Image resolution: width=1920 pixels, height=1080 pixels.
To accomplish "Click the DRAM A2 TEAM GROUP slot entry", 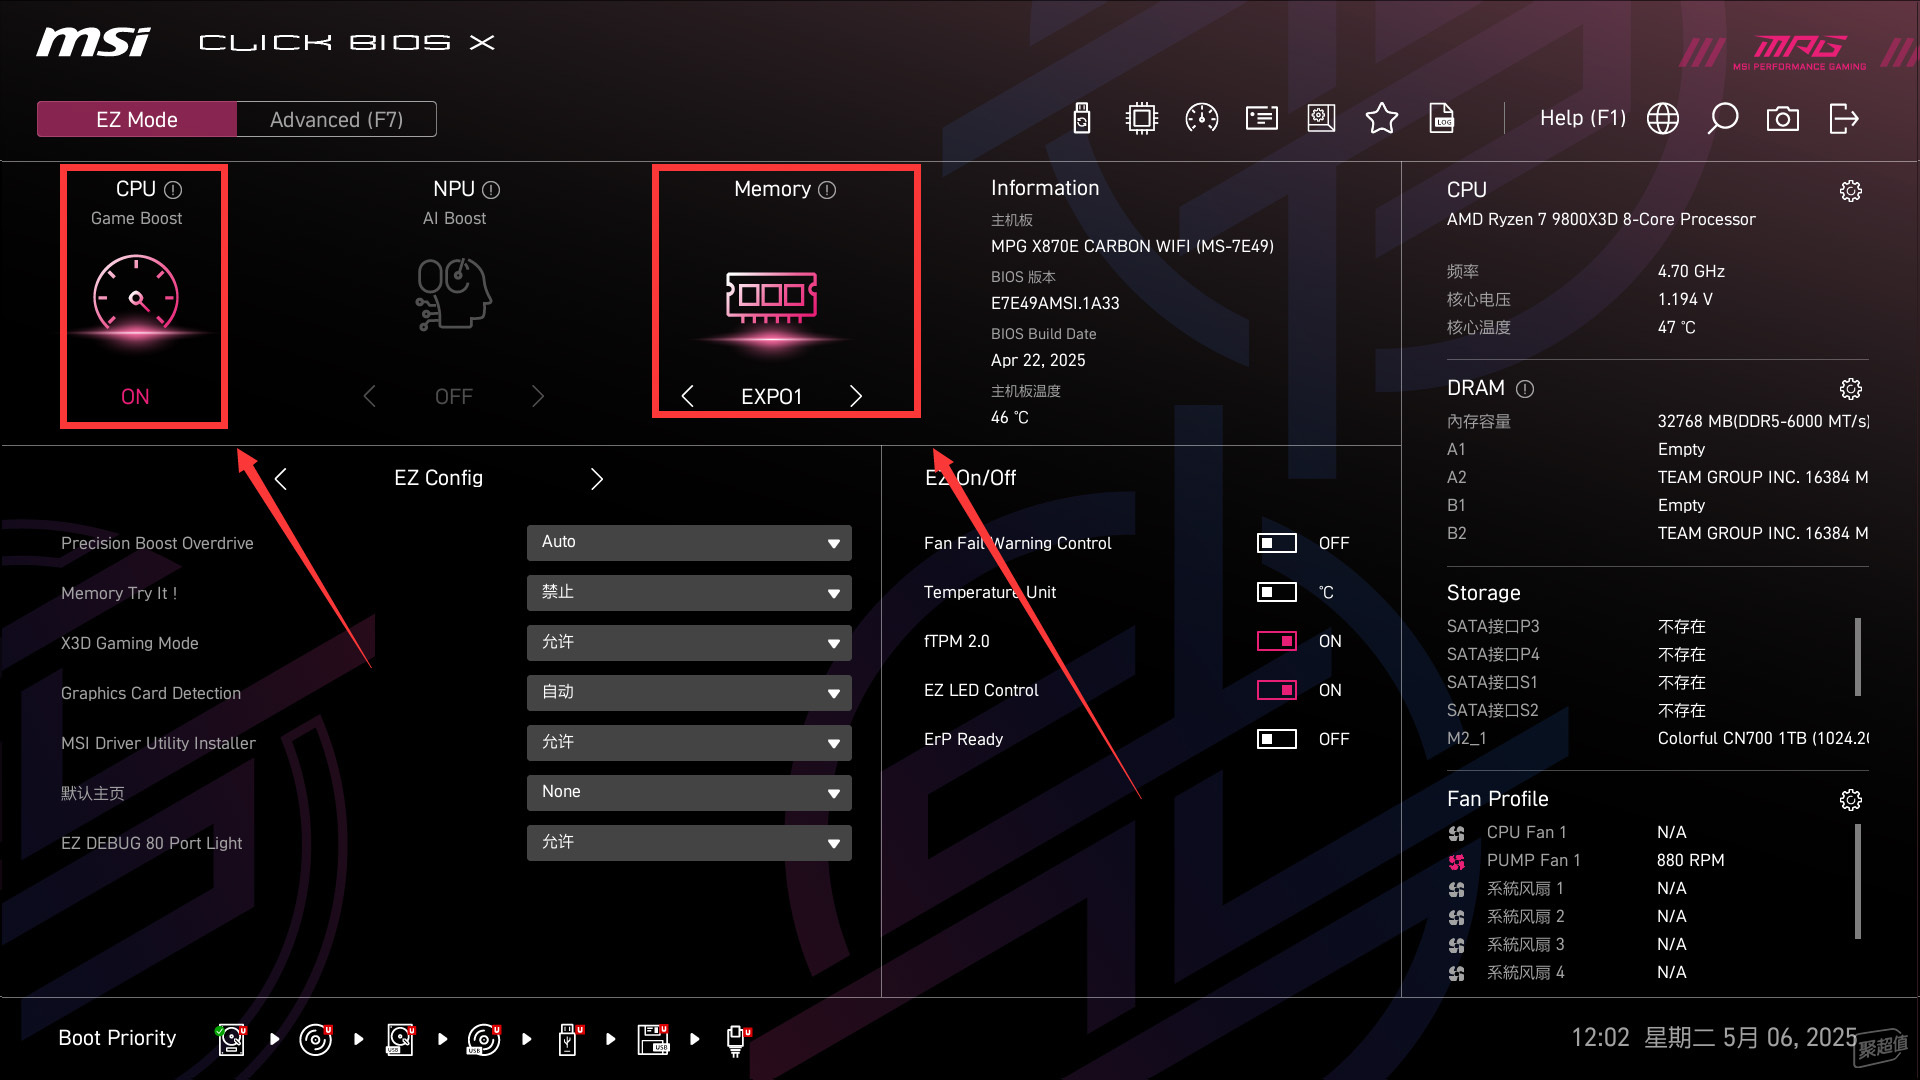I will 1657,477.
